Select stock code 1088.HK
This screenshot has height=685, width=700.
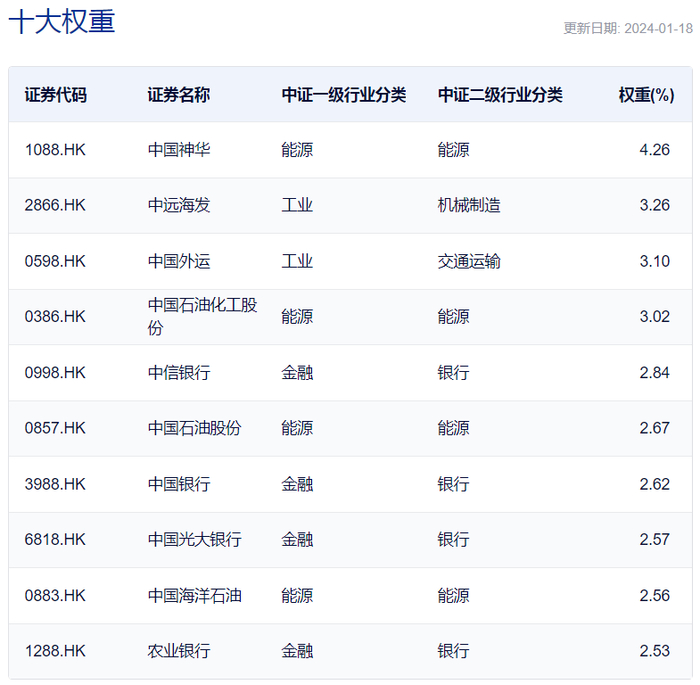click(x=55, y=150)
